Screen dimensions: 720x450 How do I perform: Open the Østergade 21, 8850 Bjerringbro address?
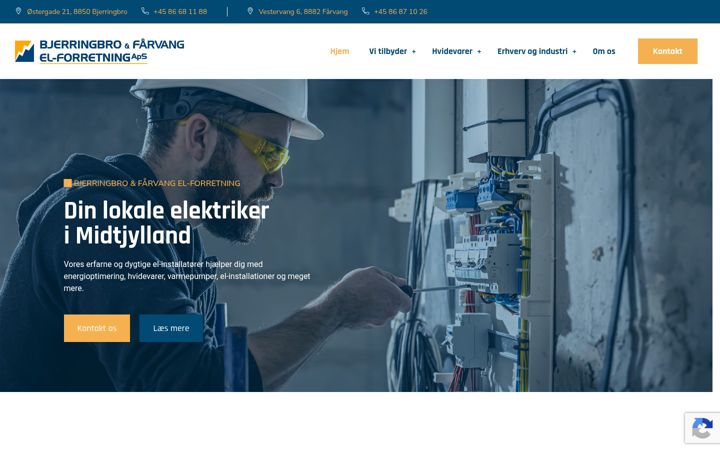[x=77, y=11]
